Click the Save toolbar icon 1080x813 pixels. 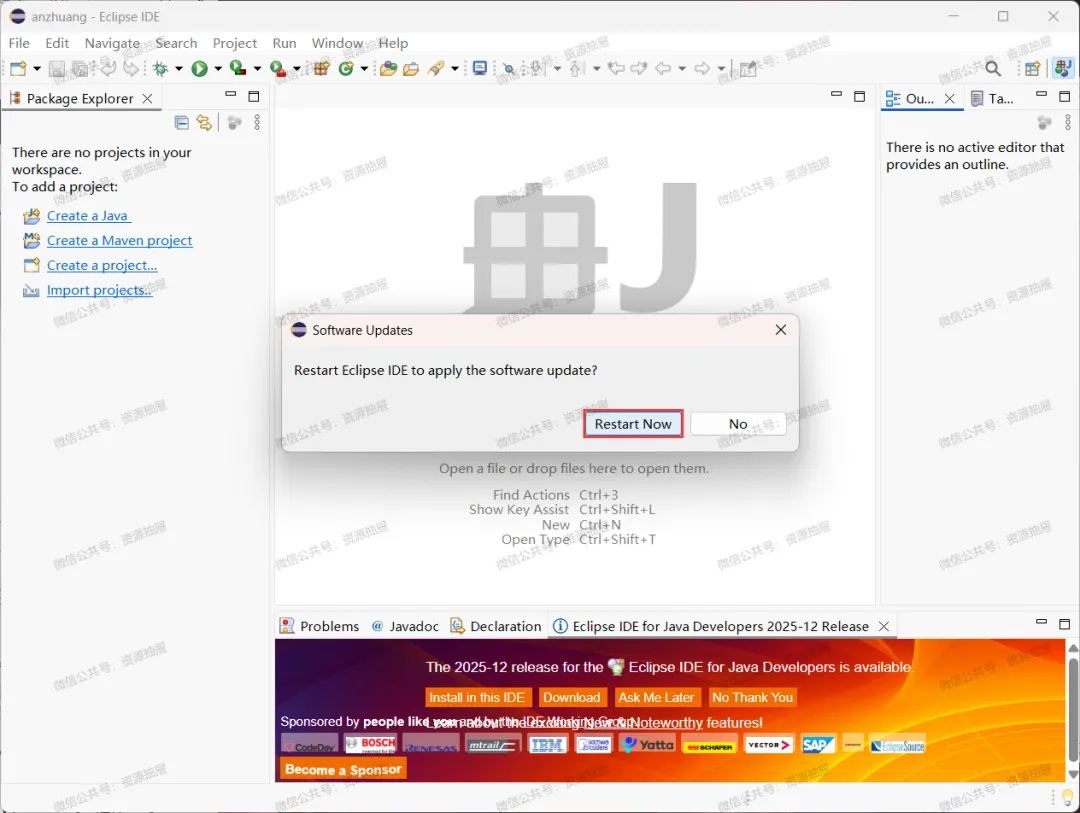(57, 68)
